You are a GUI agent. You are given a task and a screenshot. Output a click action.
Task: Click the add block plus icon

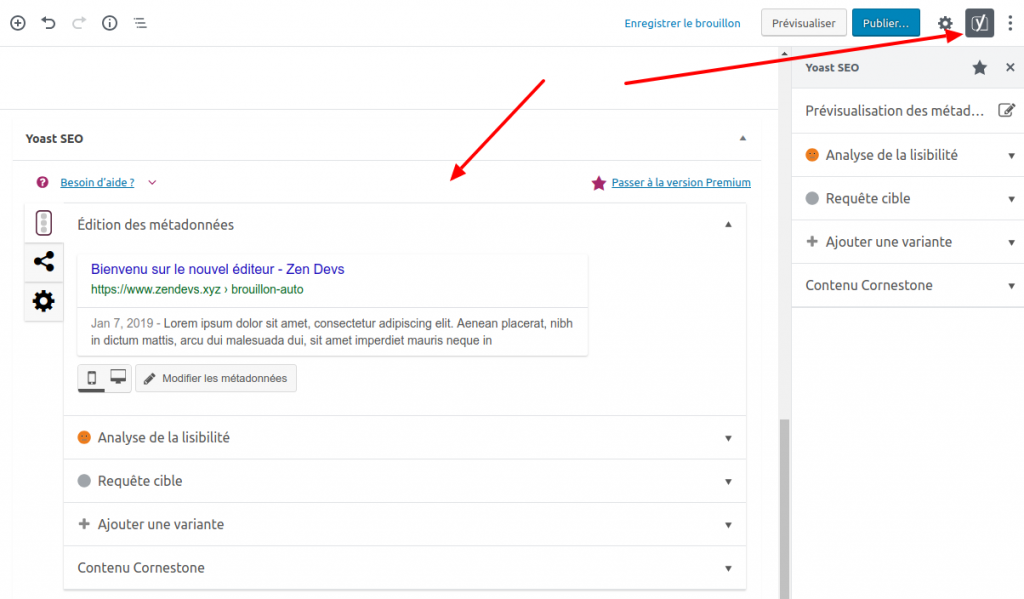[x=18, y=23]
